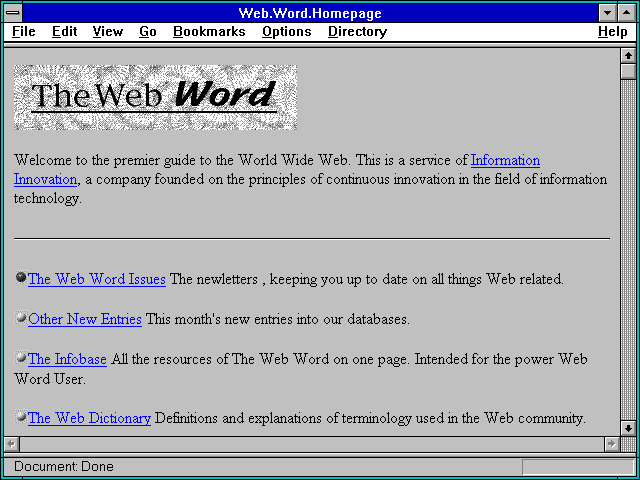This screenshot has width=640, height=480.
Task: Click the bullet icon beside The Infobase
Action: [21, 357]
